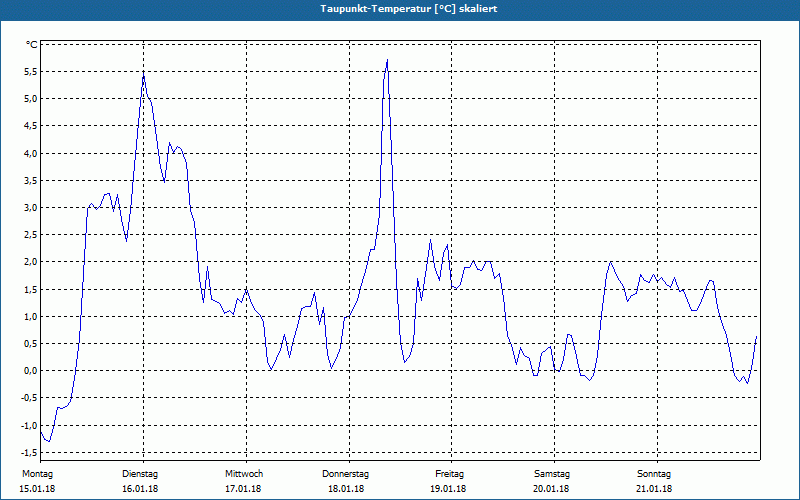Screen dimensions: 800x500
Task: Click the 18.01.18 date label
Action: click(x=346, y=489)
